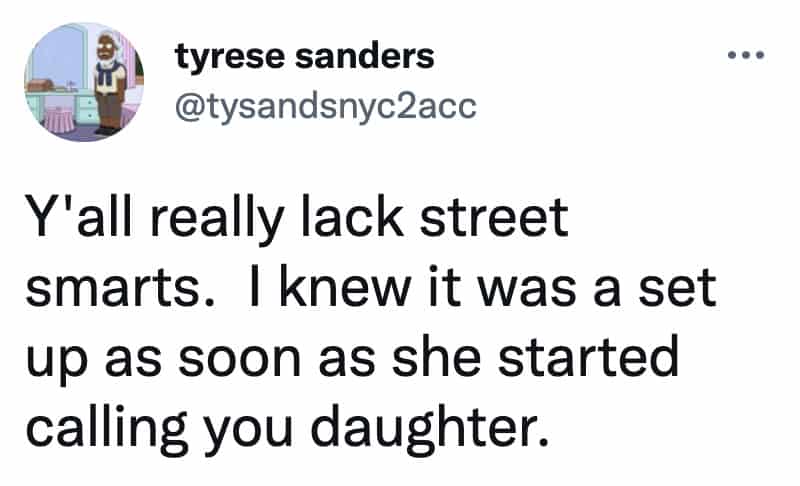Open the @tysandsnyc2acc handle link

[x=326, y=107]
